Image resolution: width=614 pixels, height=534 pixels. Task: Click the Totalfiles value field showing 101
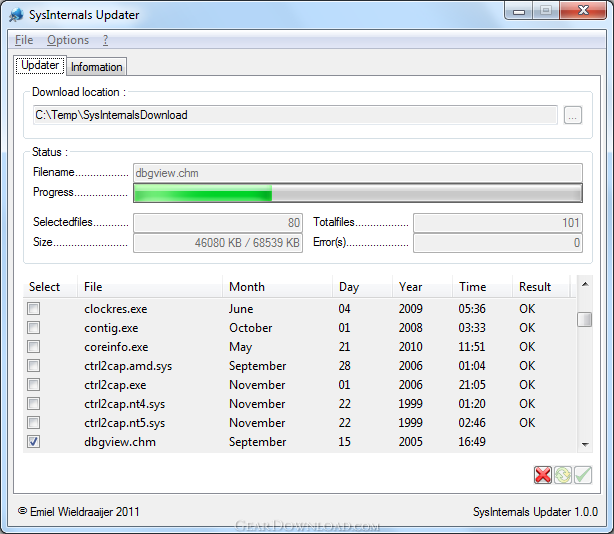(498, 223)
